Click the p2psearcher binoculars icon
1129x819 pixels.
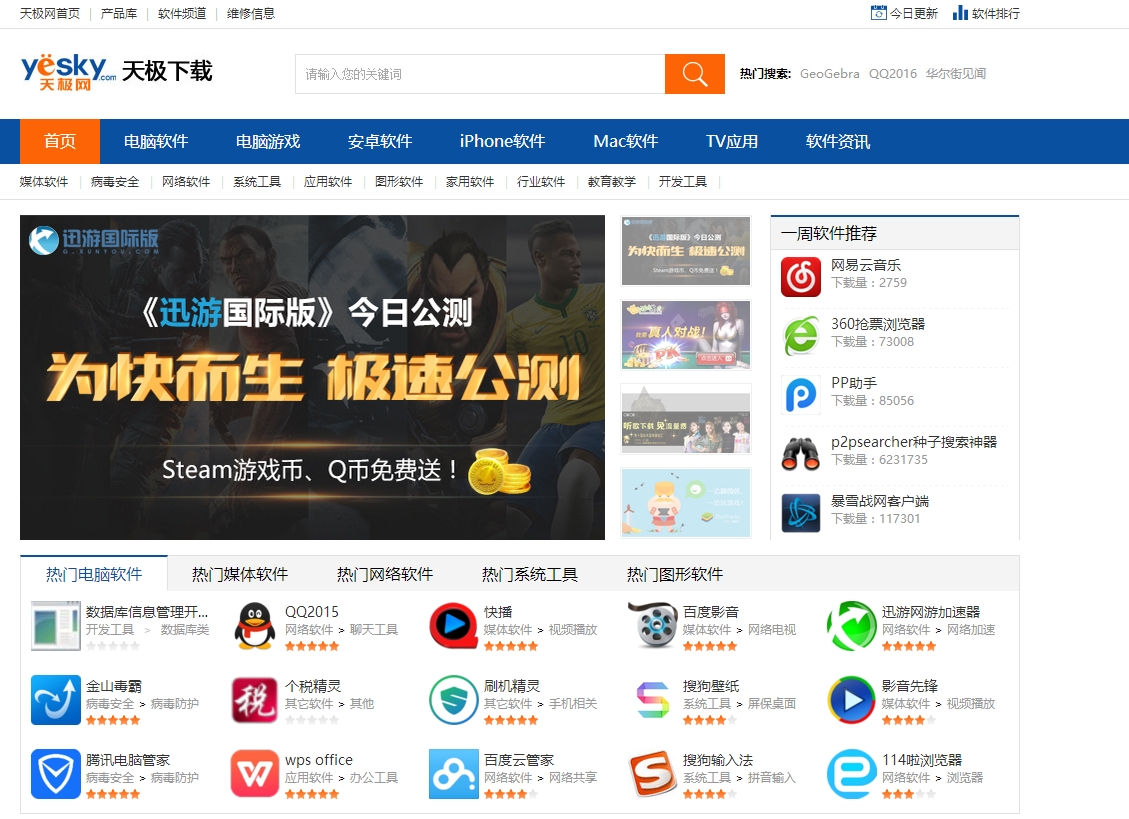click(x=801, y=454)
